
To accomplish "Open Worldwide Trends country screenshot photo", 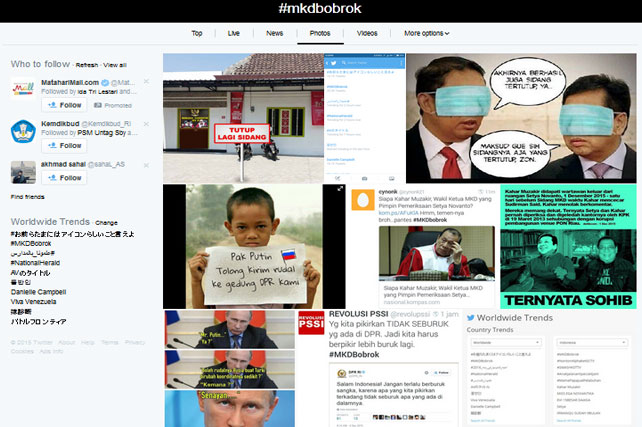I will click(550, 368).
